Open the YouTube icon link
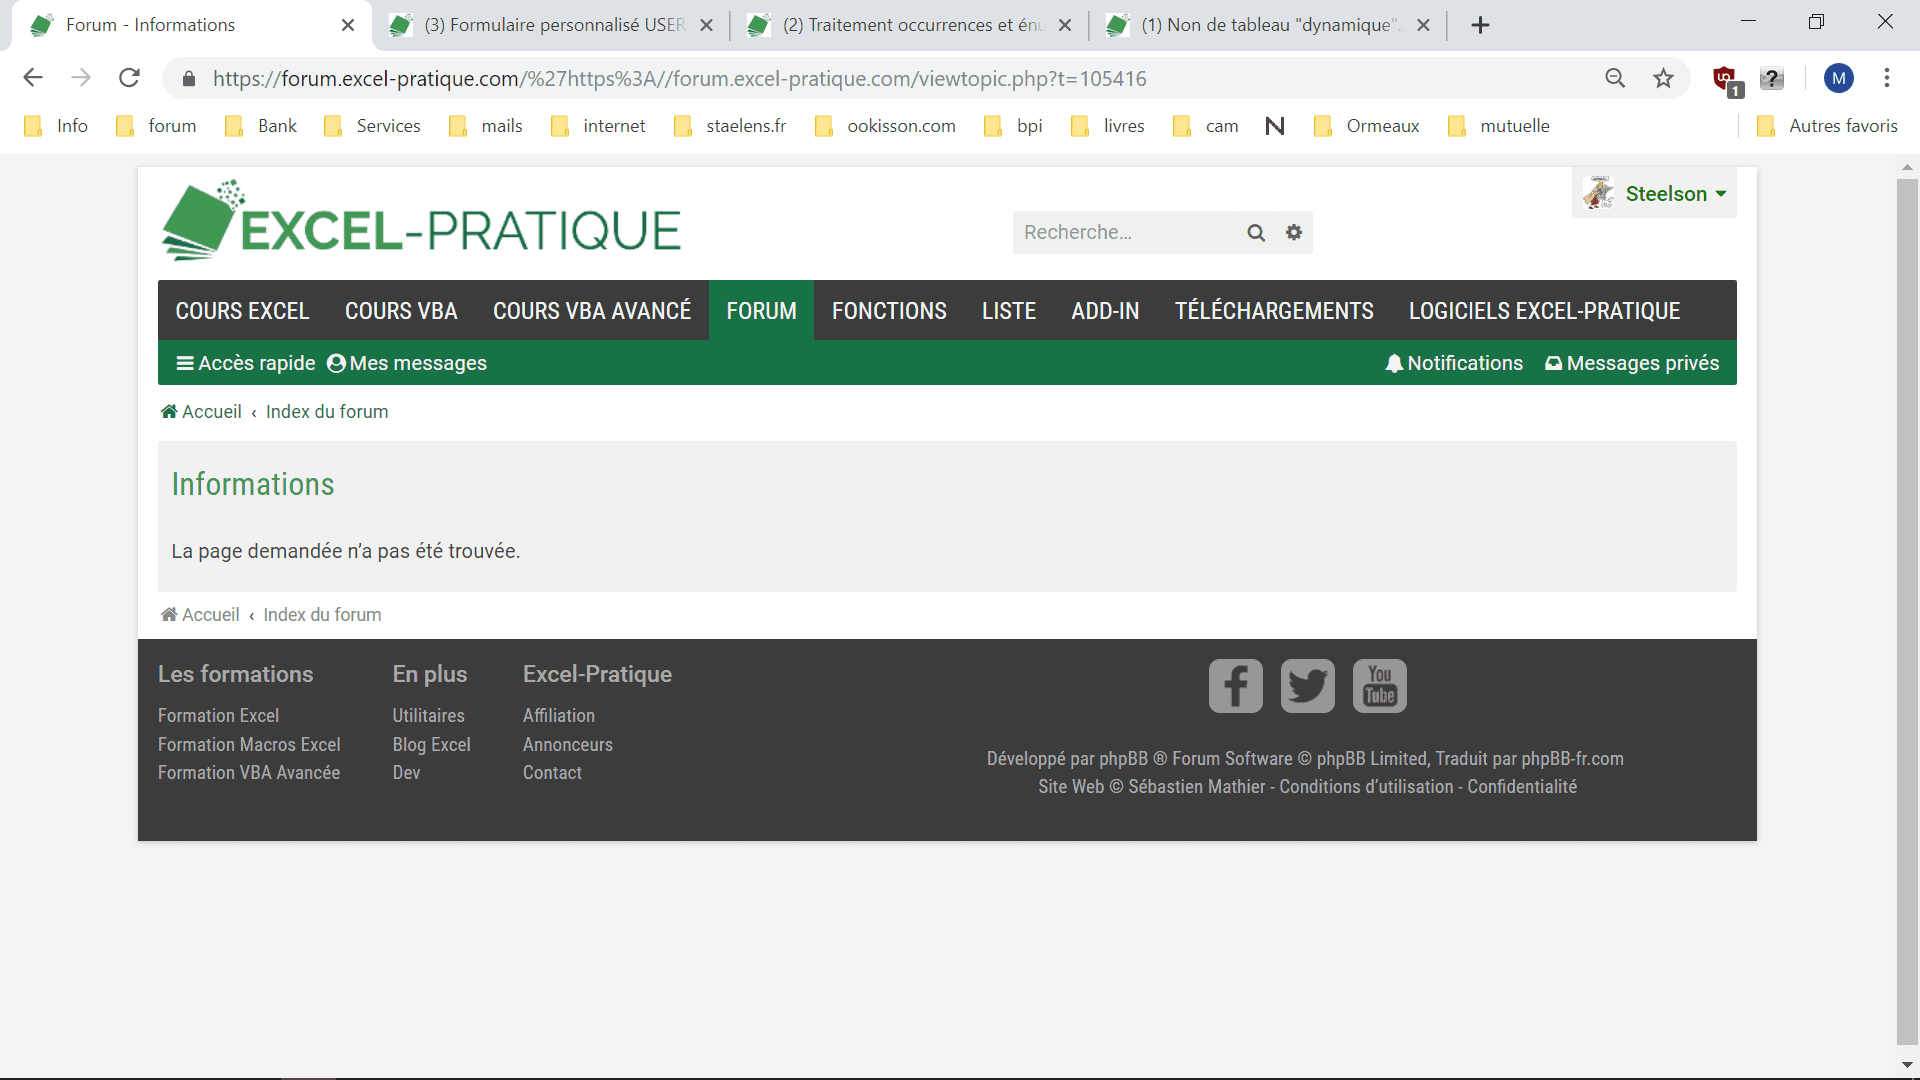 [x=1379, y=686]
